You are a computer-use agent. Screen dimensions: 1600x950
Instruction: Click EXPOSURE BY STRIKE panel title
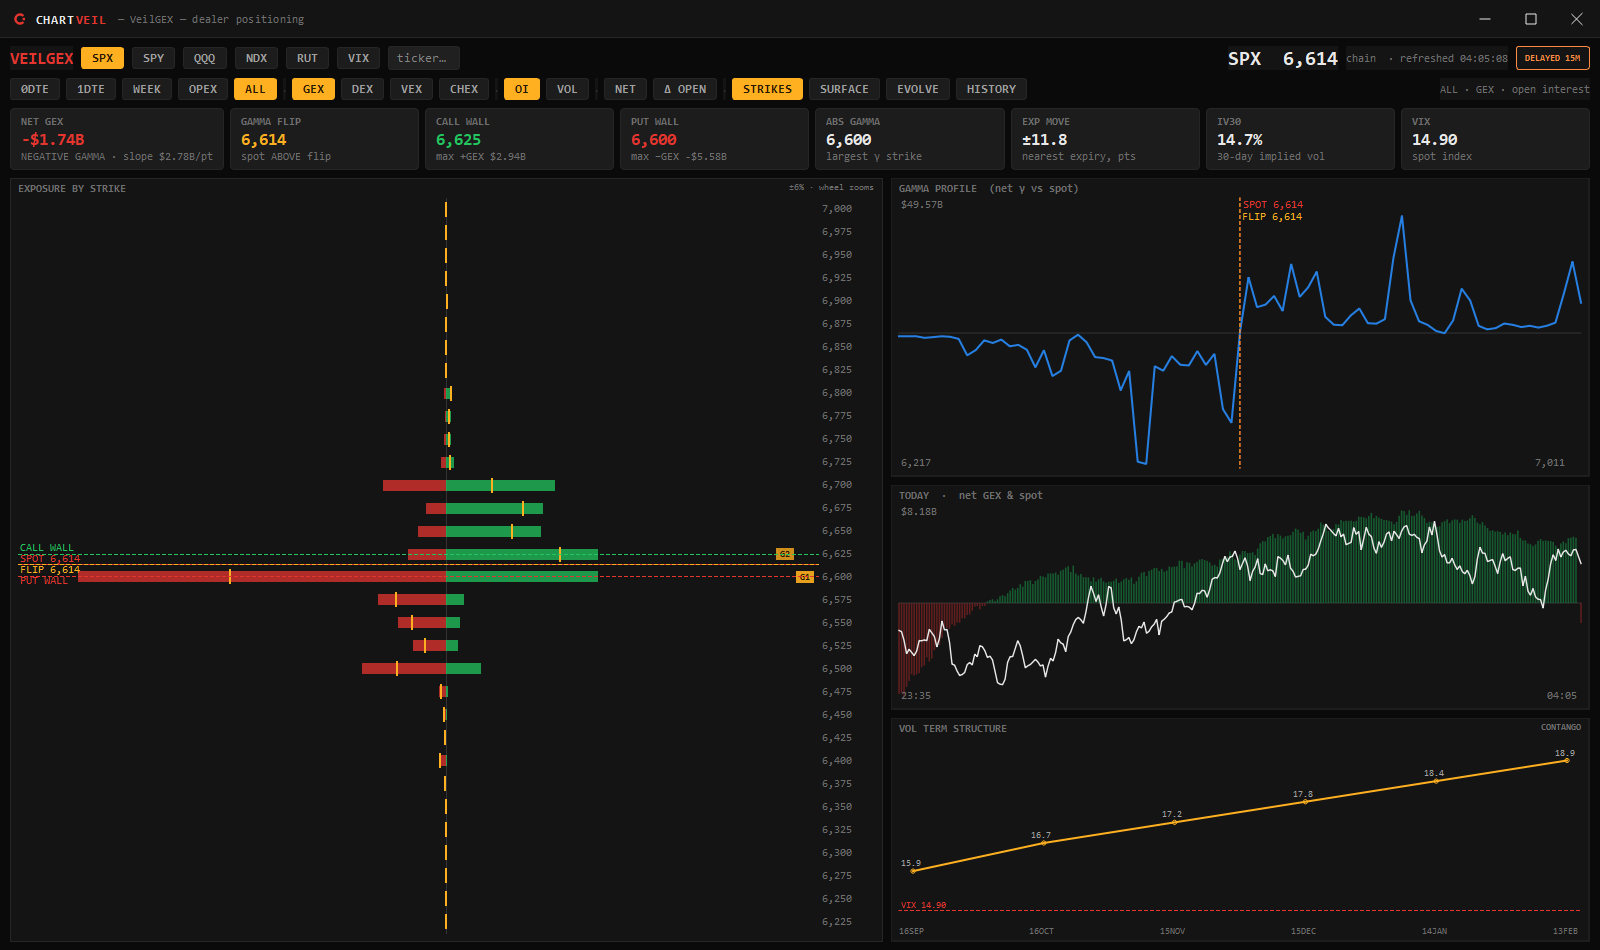click(x=72, y=189)
